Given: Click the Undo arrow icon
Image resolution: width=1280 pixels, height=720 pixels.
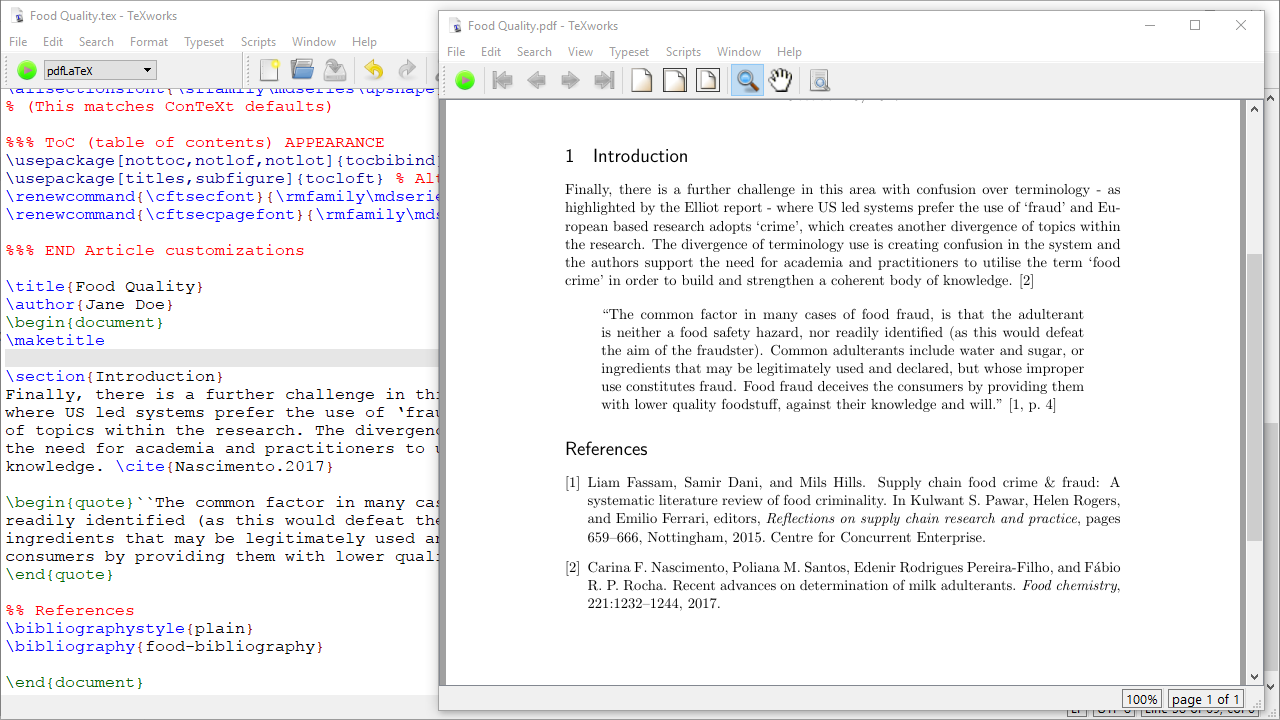Looking at the screenshot, I should pyautogui.click(x=373, y=70).
